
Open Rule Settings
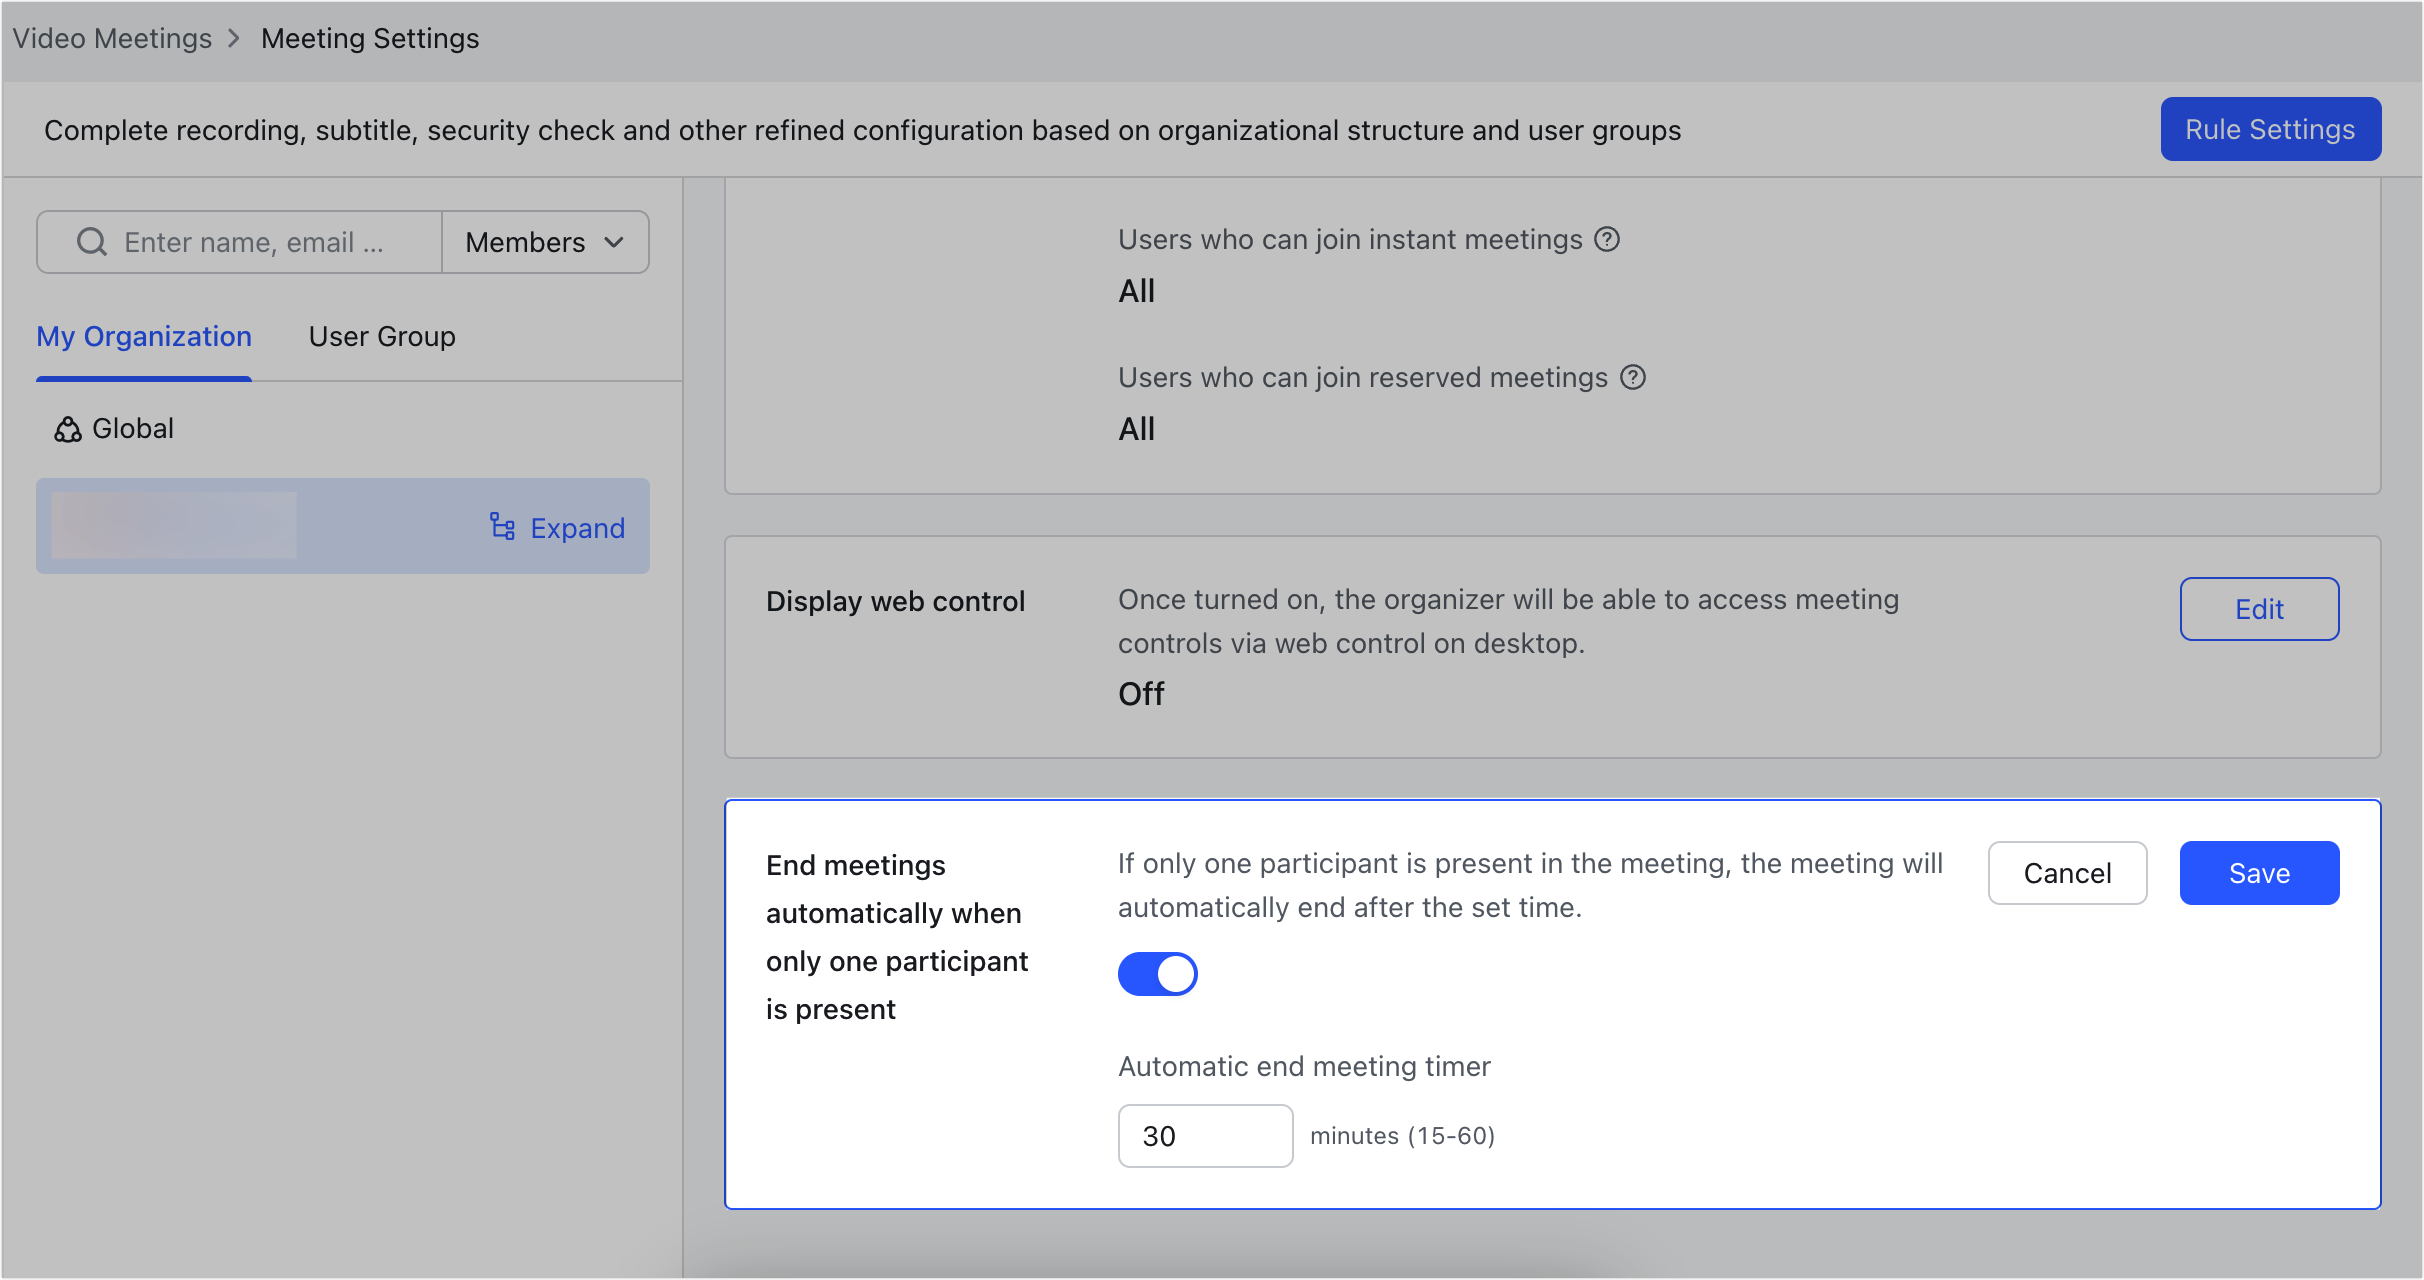click(2270, 129)
